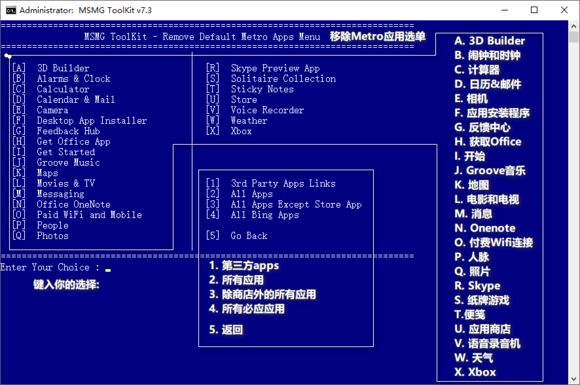Image resolution: width=580 pixels, height=385 pixels.
Task: Maximize the MSMG ToolKit window
Action: 534,10
